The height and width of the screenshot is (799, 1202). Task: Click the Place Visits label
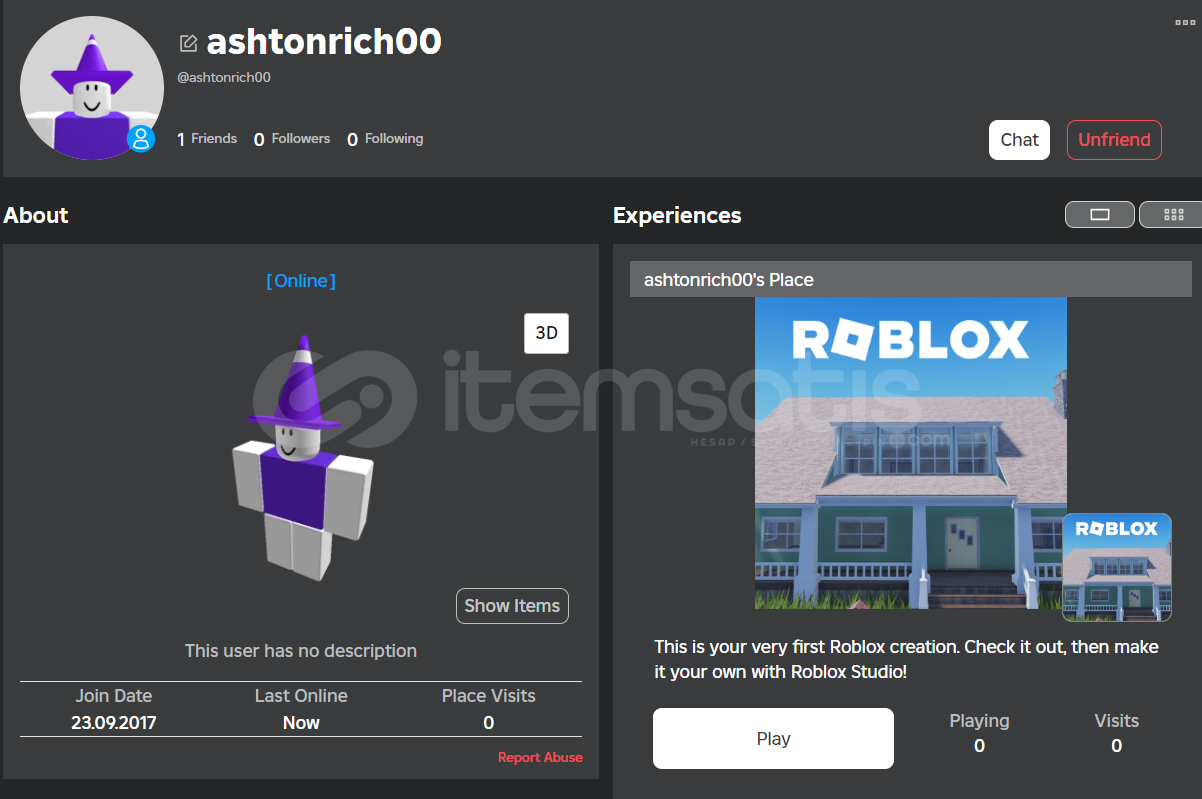(x=489, y=696)
